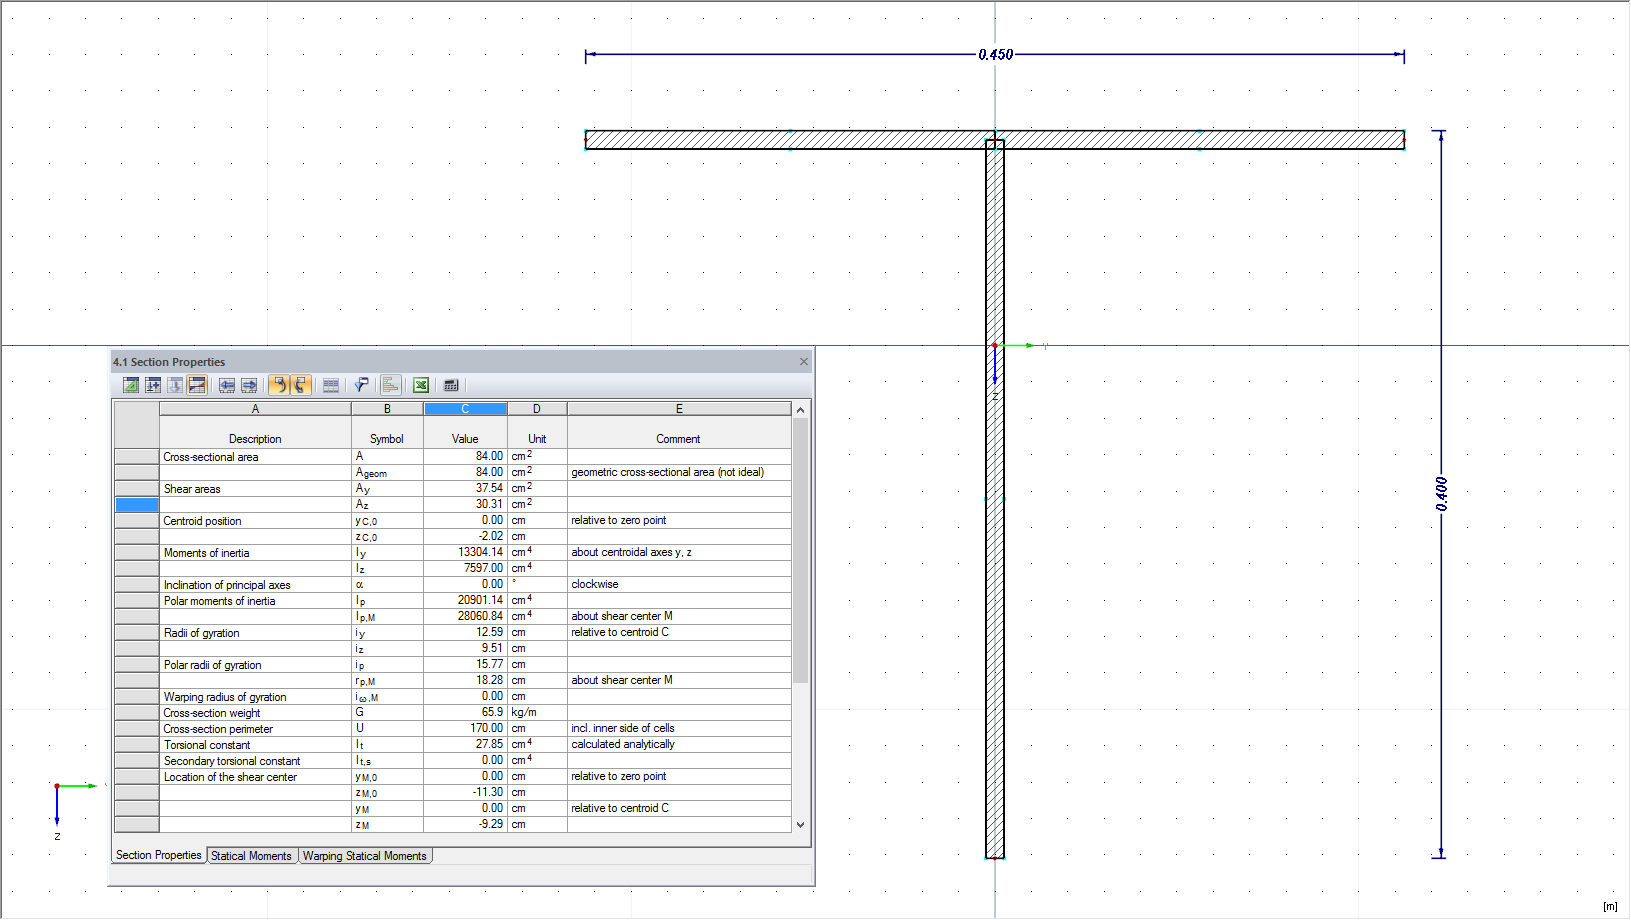Image resolution: width=1631 pixels, height=920 pixels.
Task: Close the Section Properties dialog
Action: tap(804, 361)
